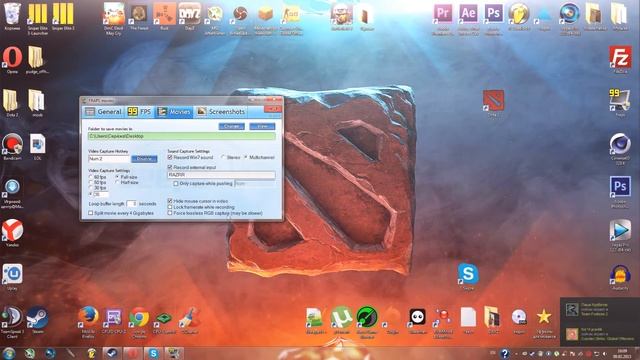Open the Audacity headphones shortcut
640x360 pixels.
(620, 278)
